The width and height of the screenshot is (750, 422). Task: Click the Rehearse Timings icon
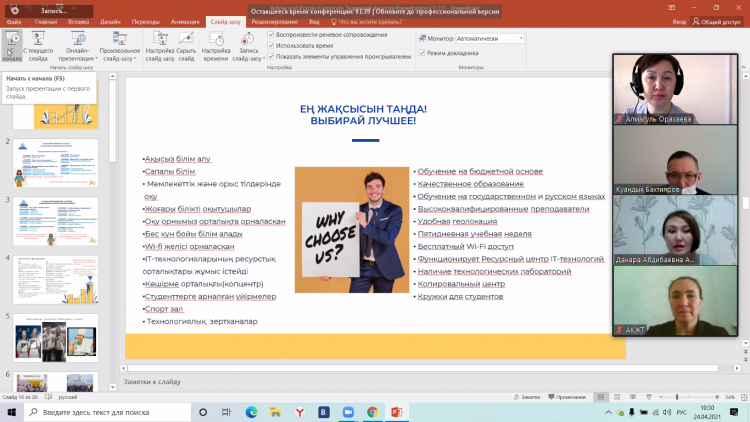click(216, 44)
